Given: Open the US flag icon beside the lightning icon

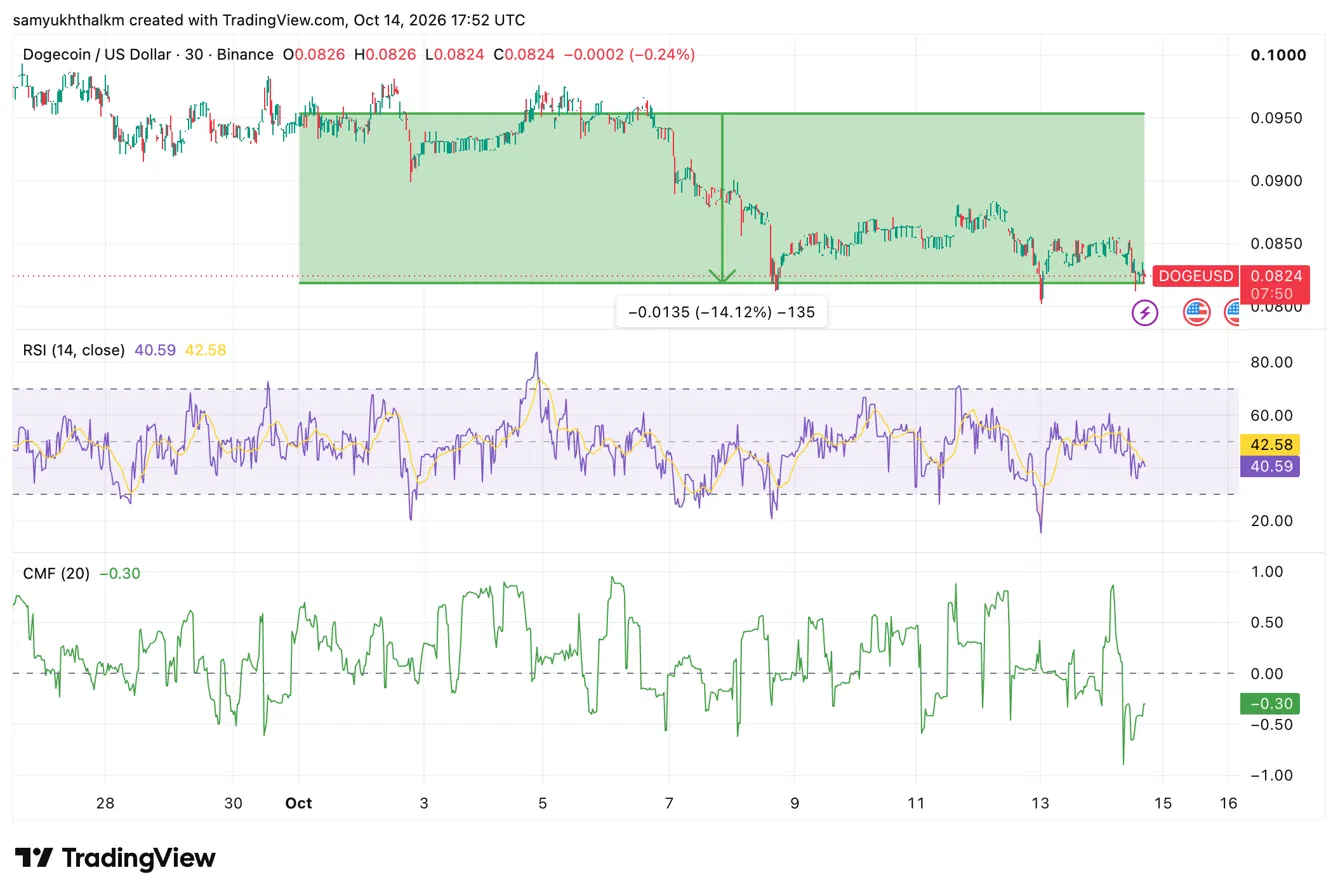Looking at the screenshot, I should 1197,313.
